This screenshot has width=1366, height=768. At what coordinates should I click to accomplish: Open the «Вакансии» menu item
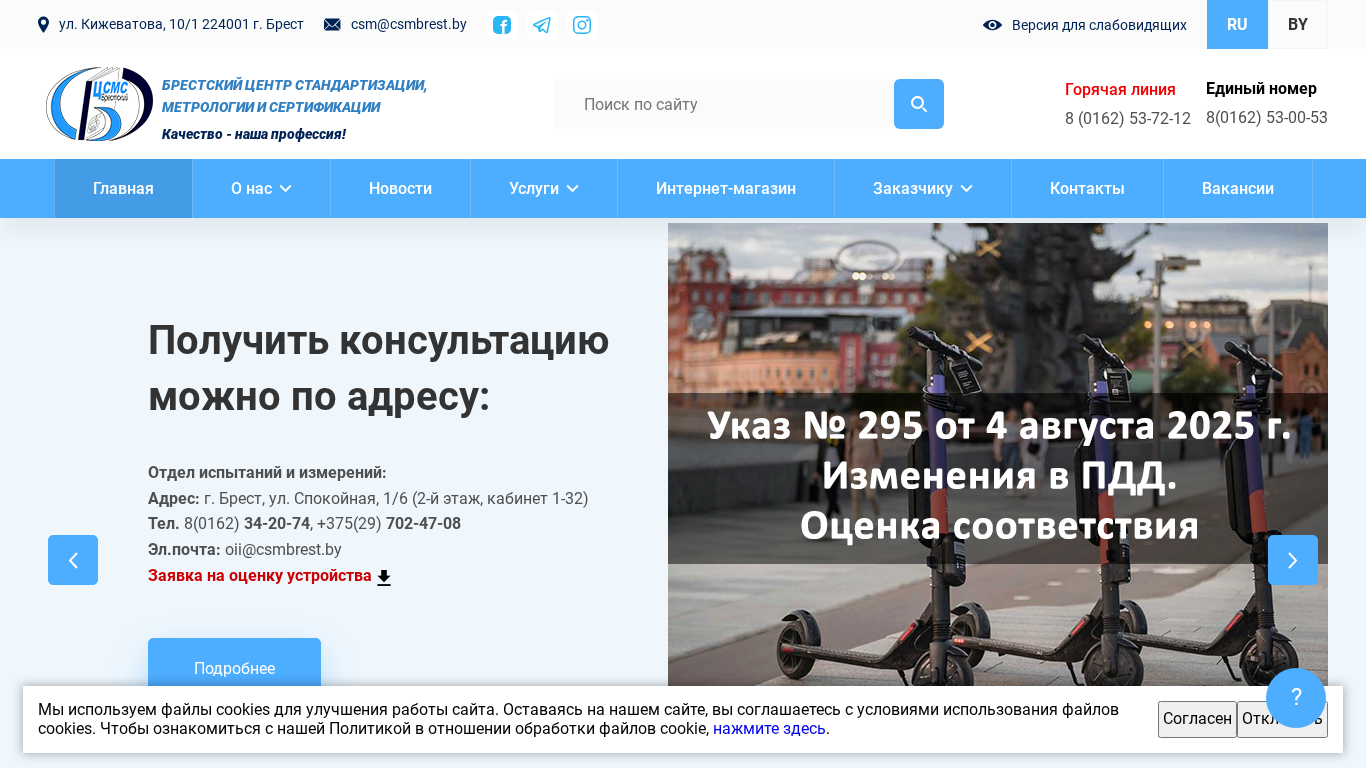tap(1238, 188)
